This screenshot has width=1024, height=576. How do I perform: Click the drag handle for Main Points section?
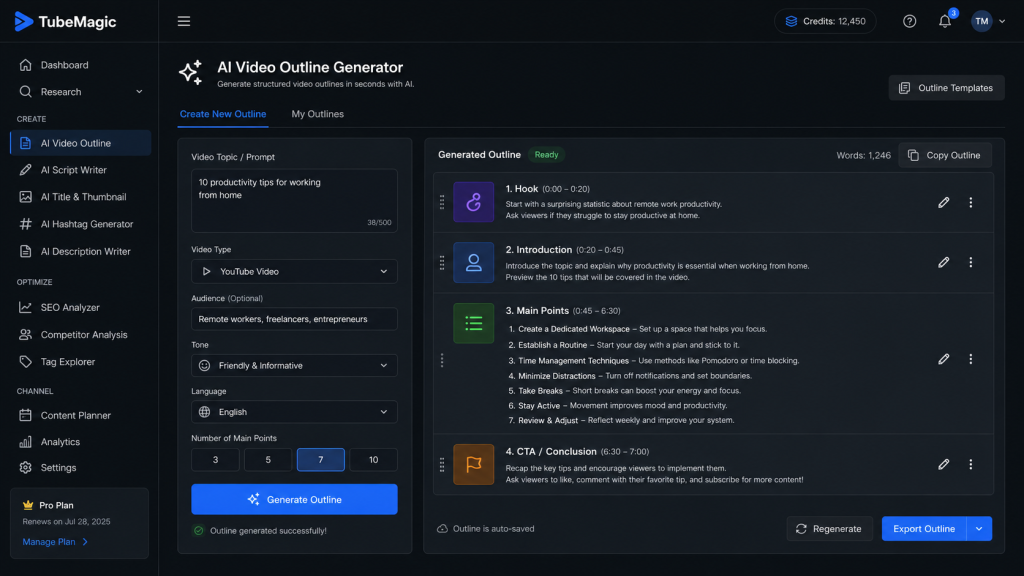coord(442,360)
